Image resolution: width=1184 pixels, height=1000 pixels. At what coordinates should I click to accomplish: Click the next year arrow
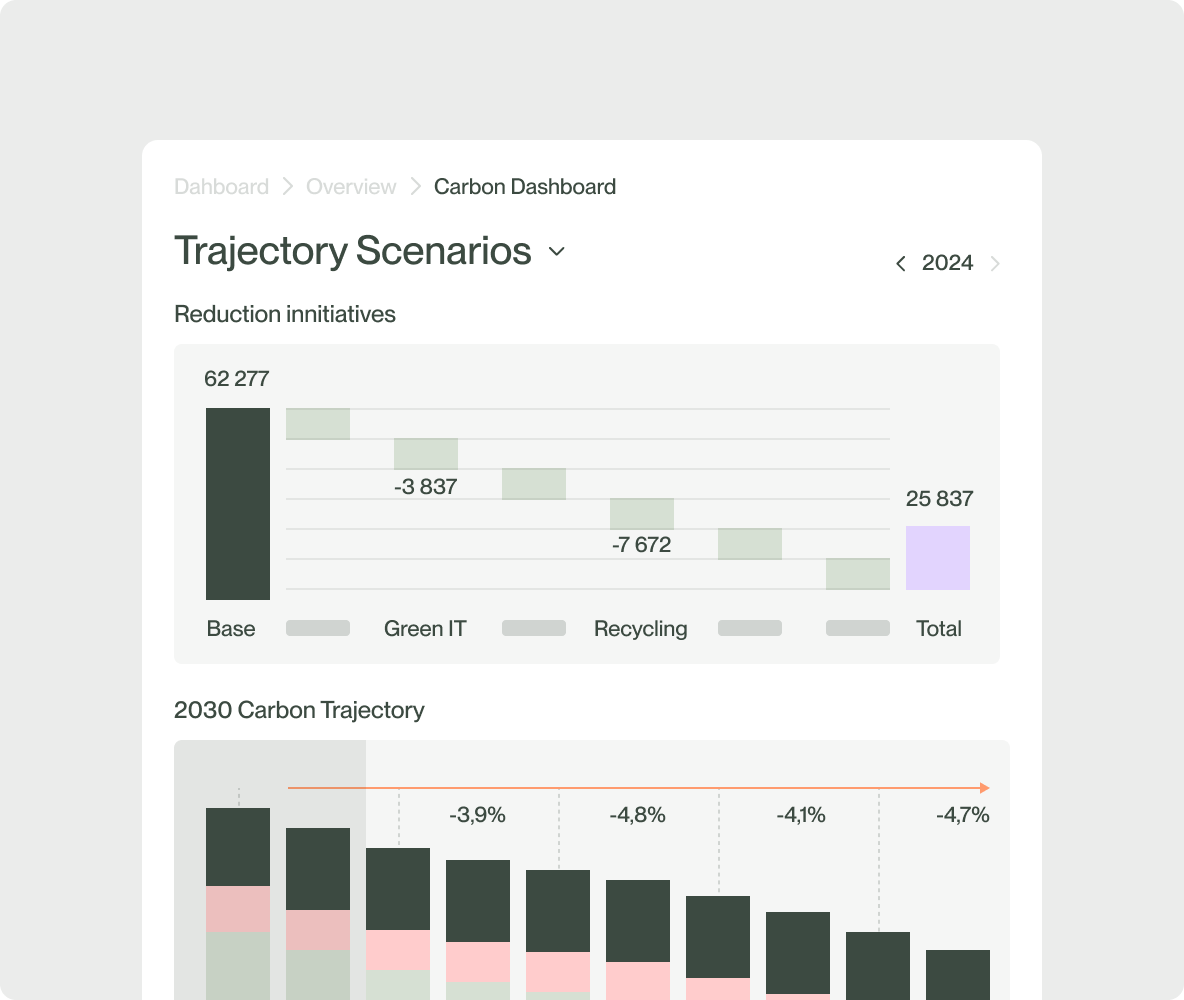pos(995,263)
